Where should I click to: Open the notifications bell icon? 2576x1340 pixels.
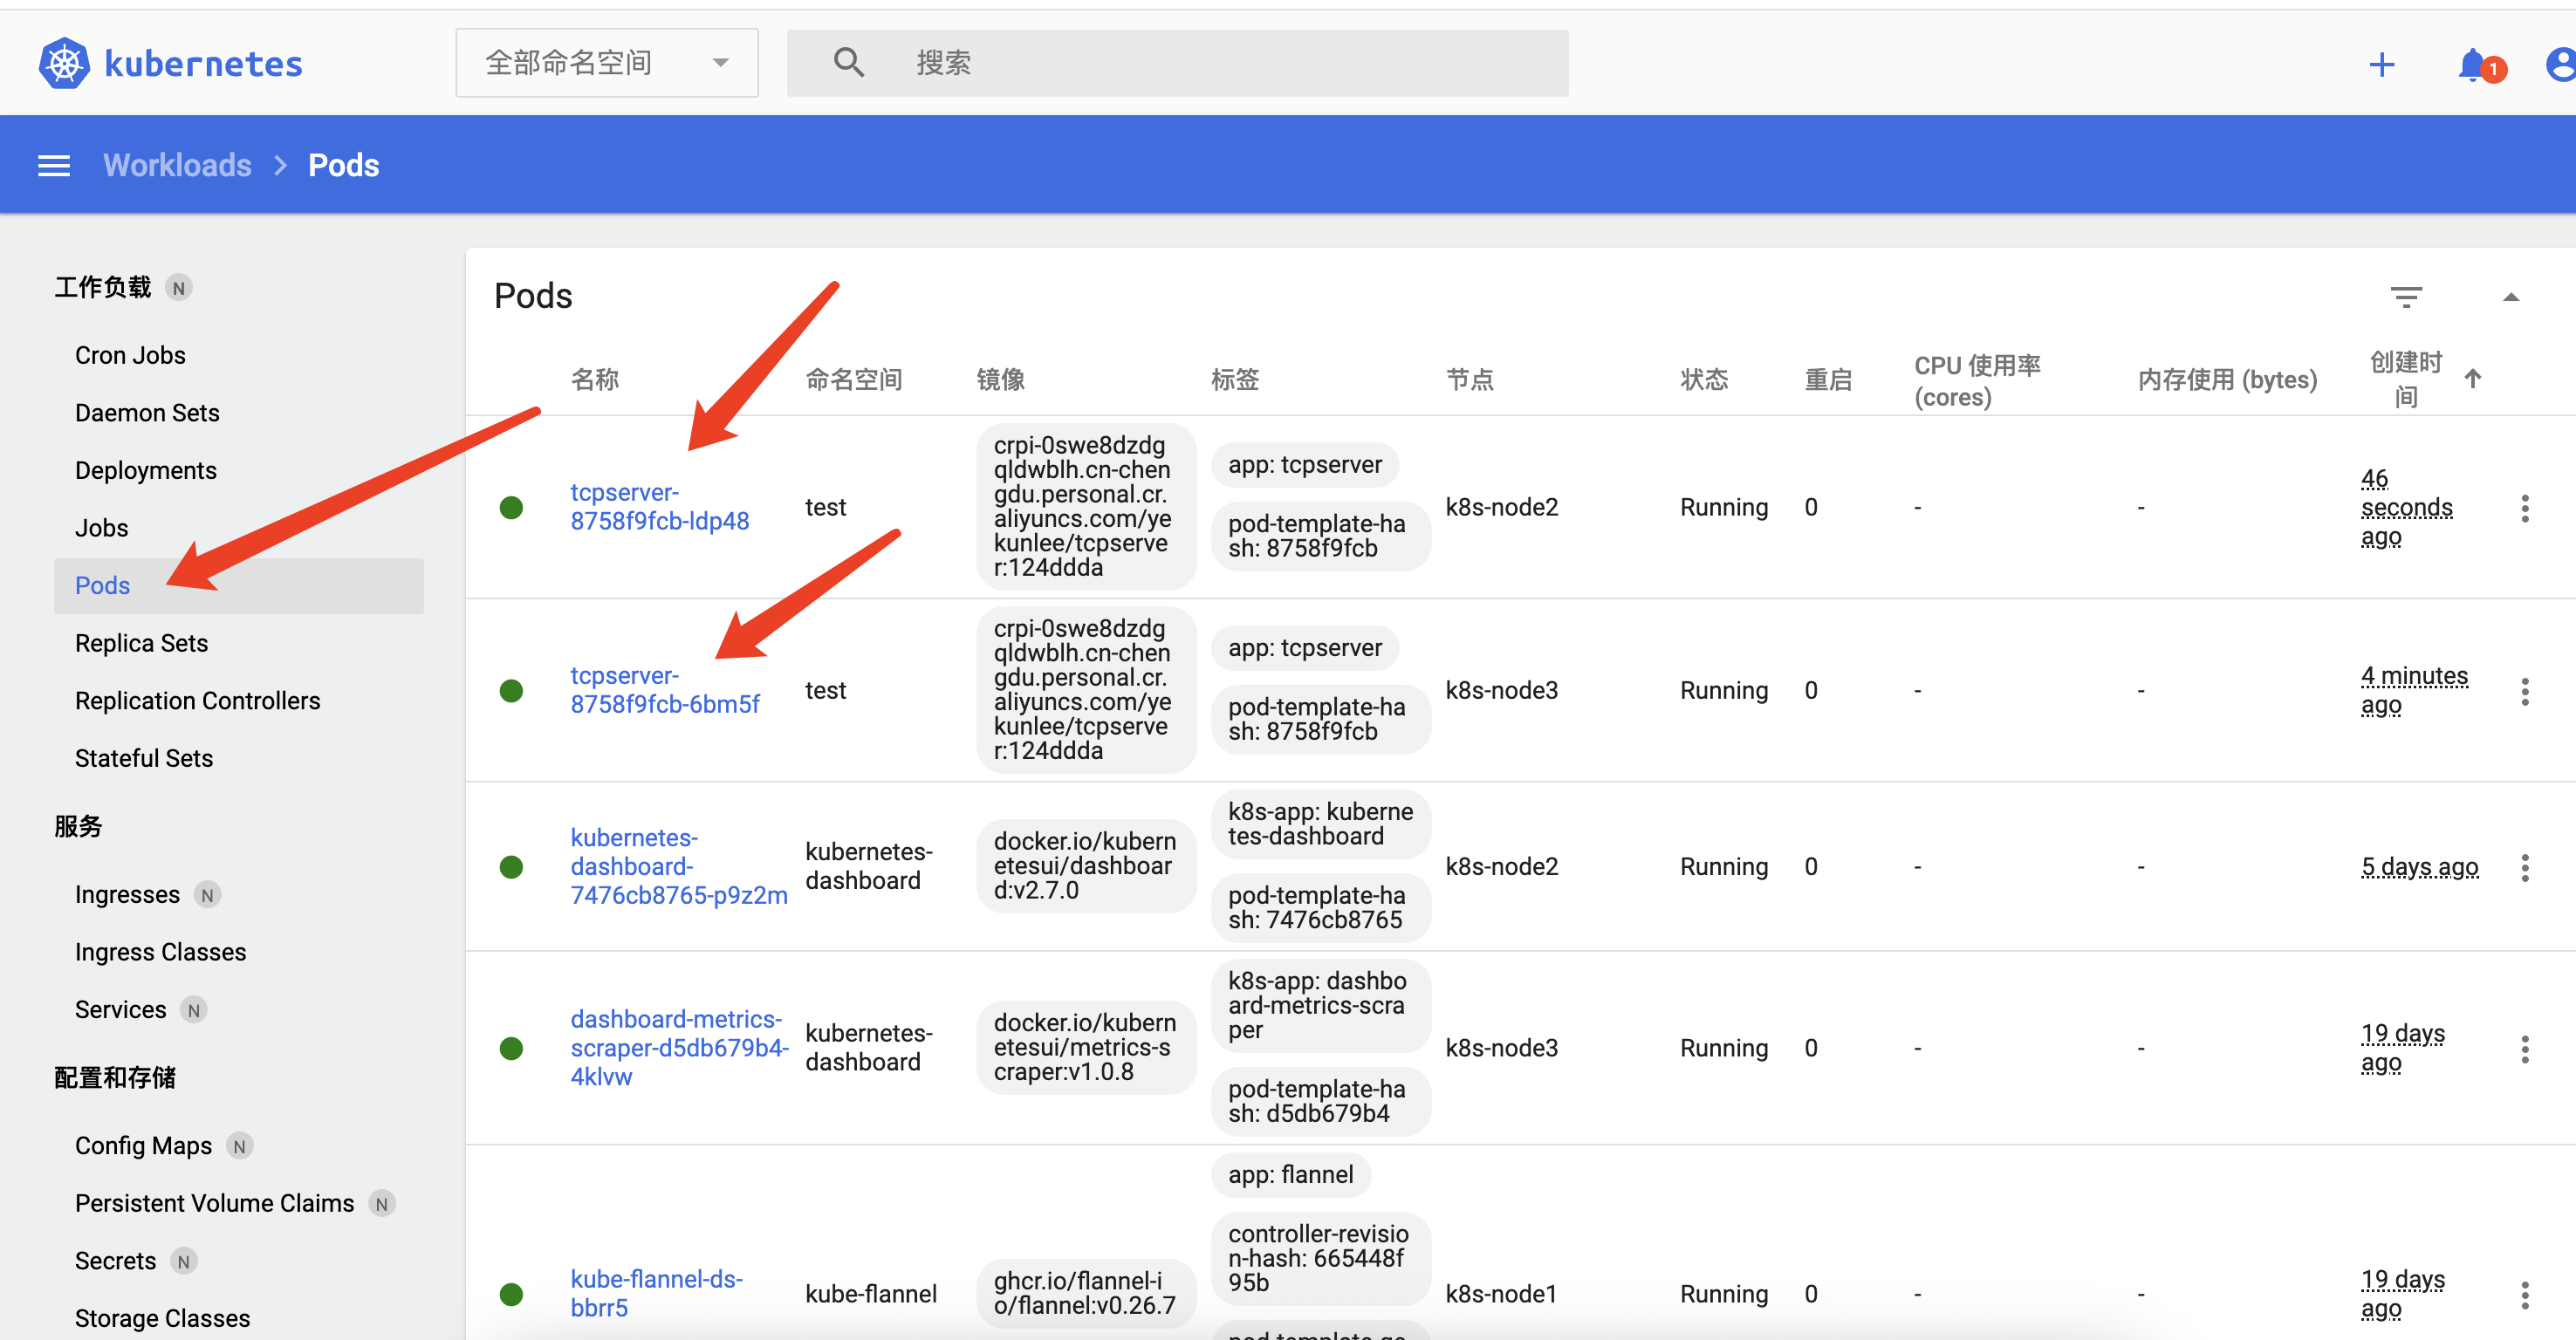click(x=2471, y=65)
